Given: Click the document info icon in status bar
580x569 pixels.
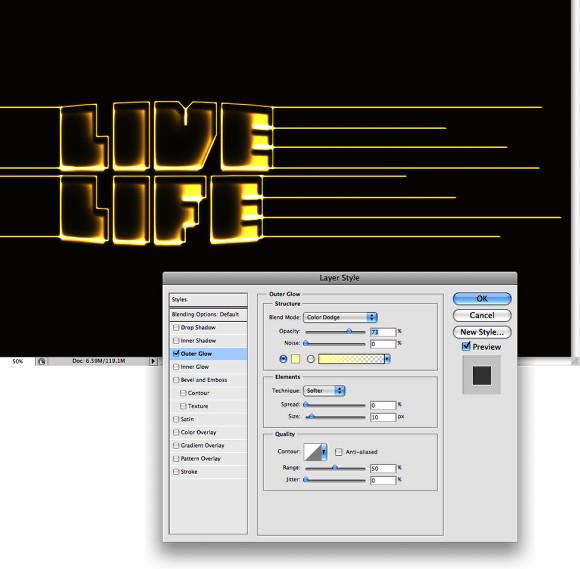Looking at the screenshot, I should coord(42,361).
